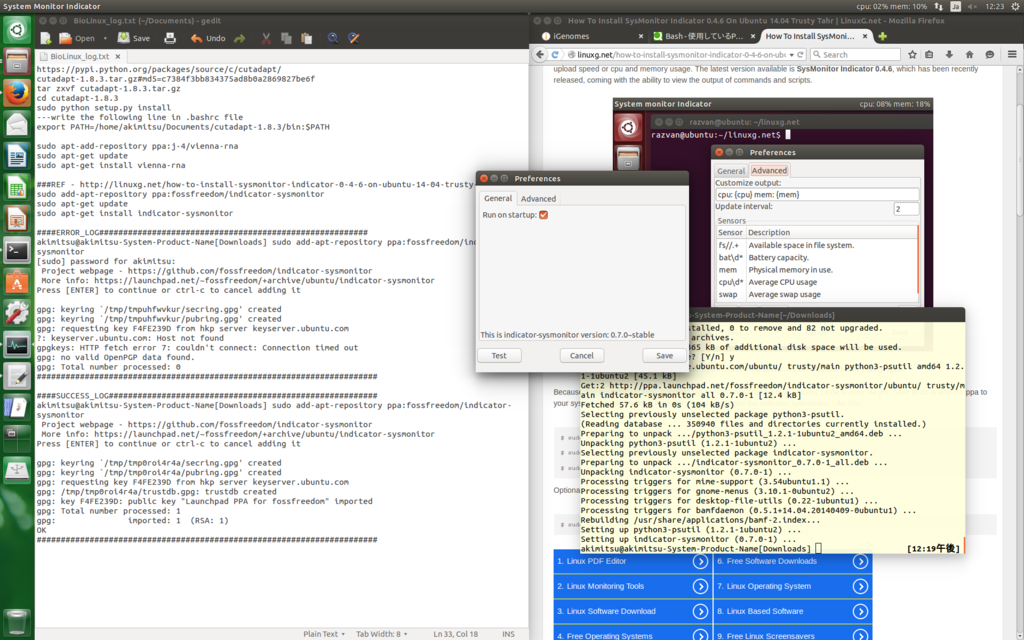1024x640 pixels.
Task: Open the Linux PDF Editor link
Action: [x=632, y=562]
